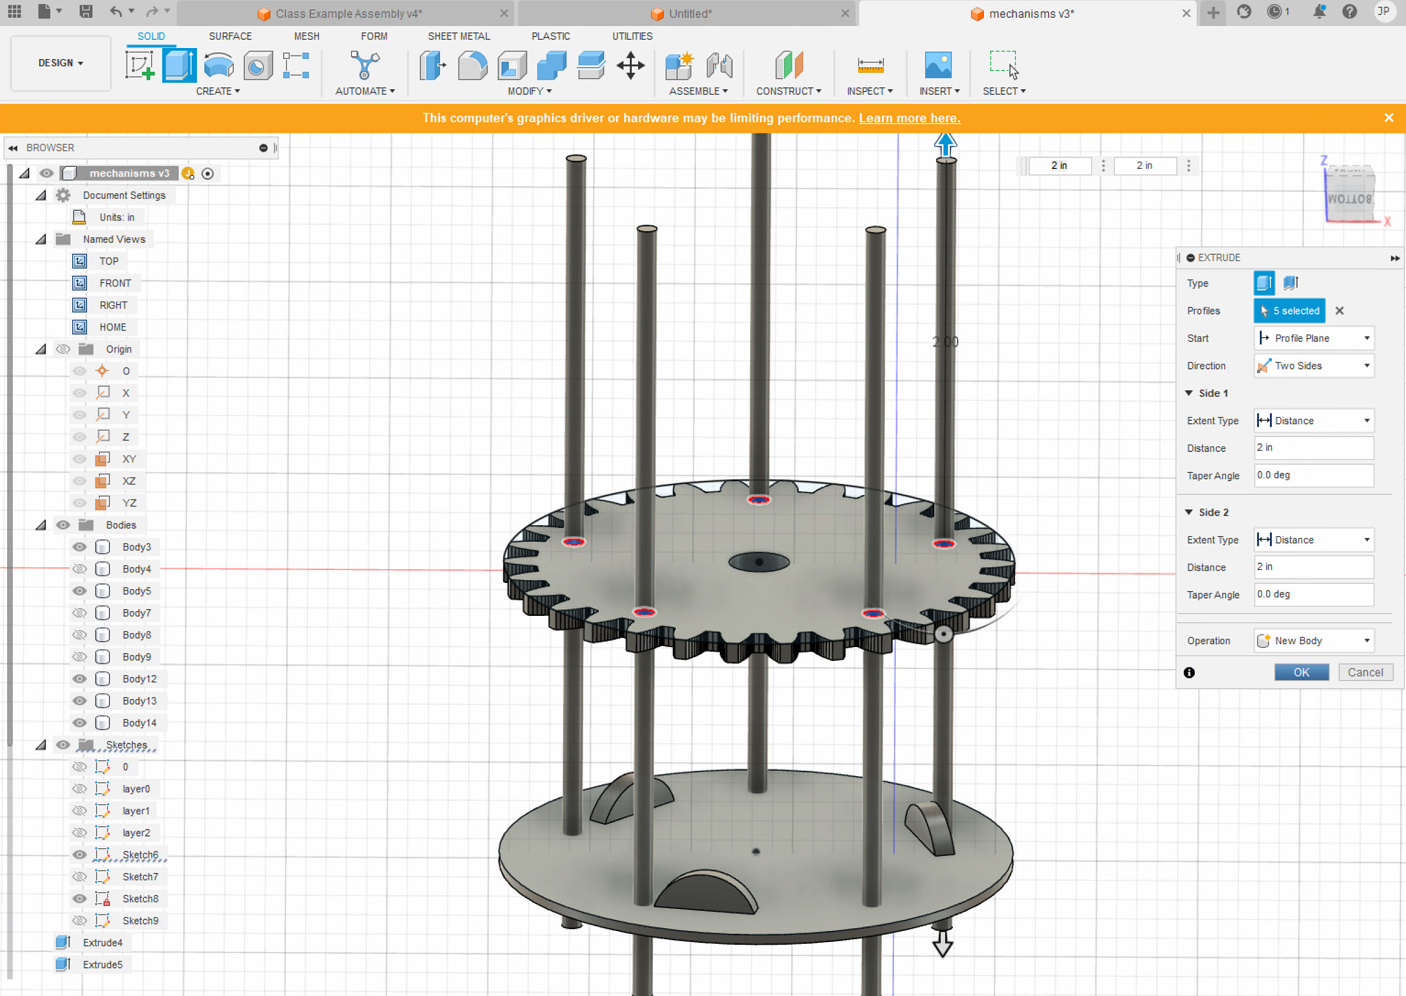Viewport: 1406px width, 996px height.
Task: Choose the Hole tool in toolbar
Action: pyautogui.click(x=257, y=66)
